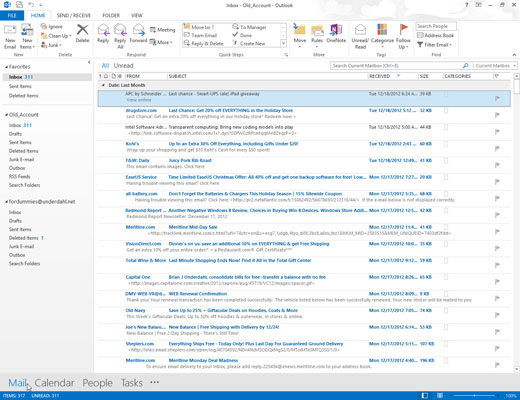Go to Calendar in navigation bar
Image resolution: width=520 pixels, height=400 pixels.
54,383
